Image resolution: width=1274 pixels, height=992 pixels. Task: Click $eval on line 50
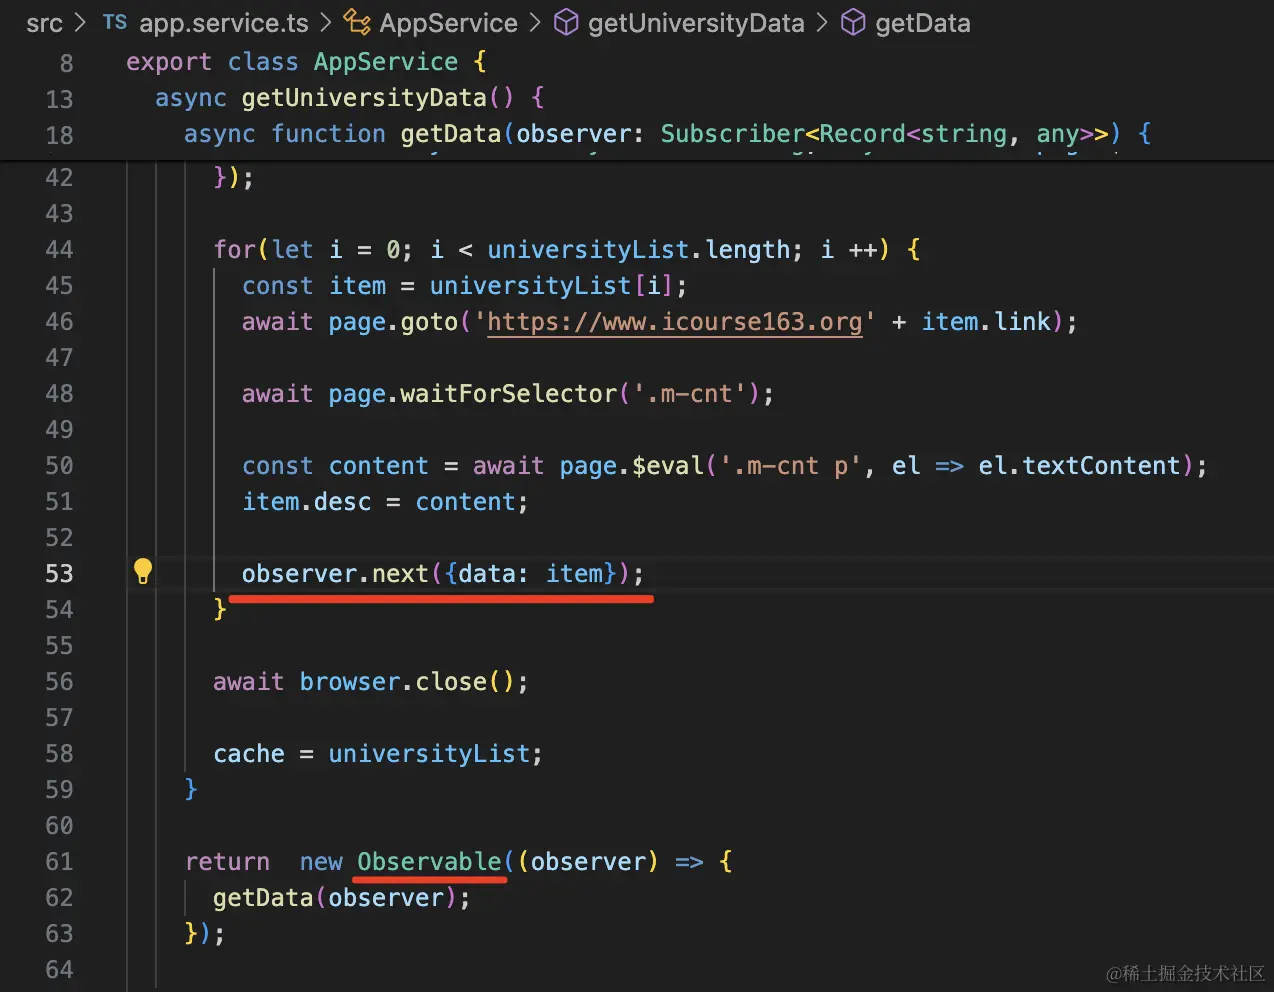click(x=668, y=466)
